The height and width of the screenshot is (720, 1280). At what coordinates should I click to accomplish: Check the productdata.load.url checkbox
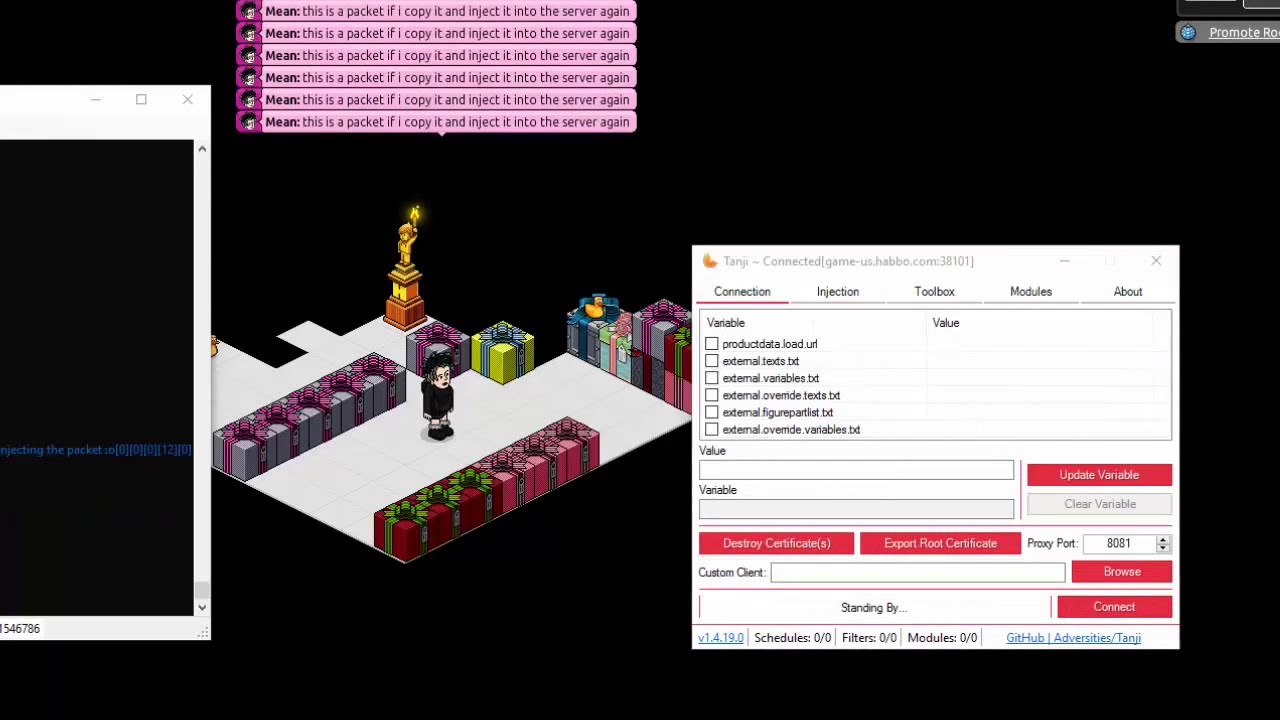coord(711,344)
